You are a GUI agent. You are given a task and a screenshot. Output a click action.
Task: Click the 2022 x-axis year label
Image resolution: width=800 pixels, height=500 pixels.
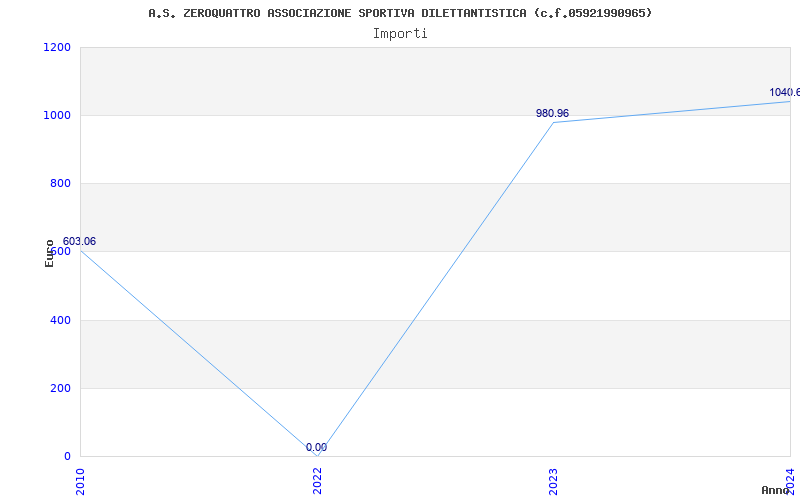coord(317,481)
